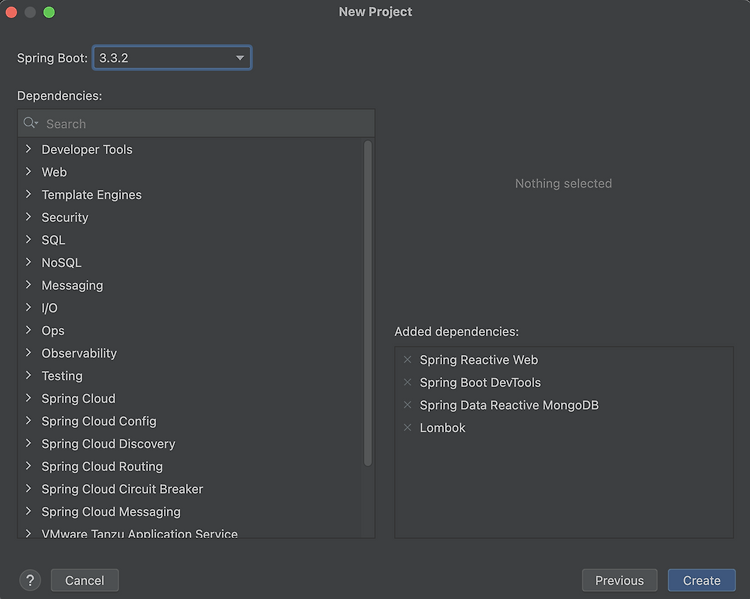This screenshot has height=599, width=750.
Task: Select the Spring Cloud Discovery row
Action: (x=190, y=444)
